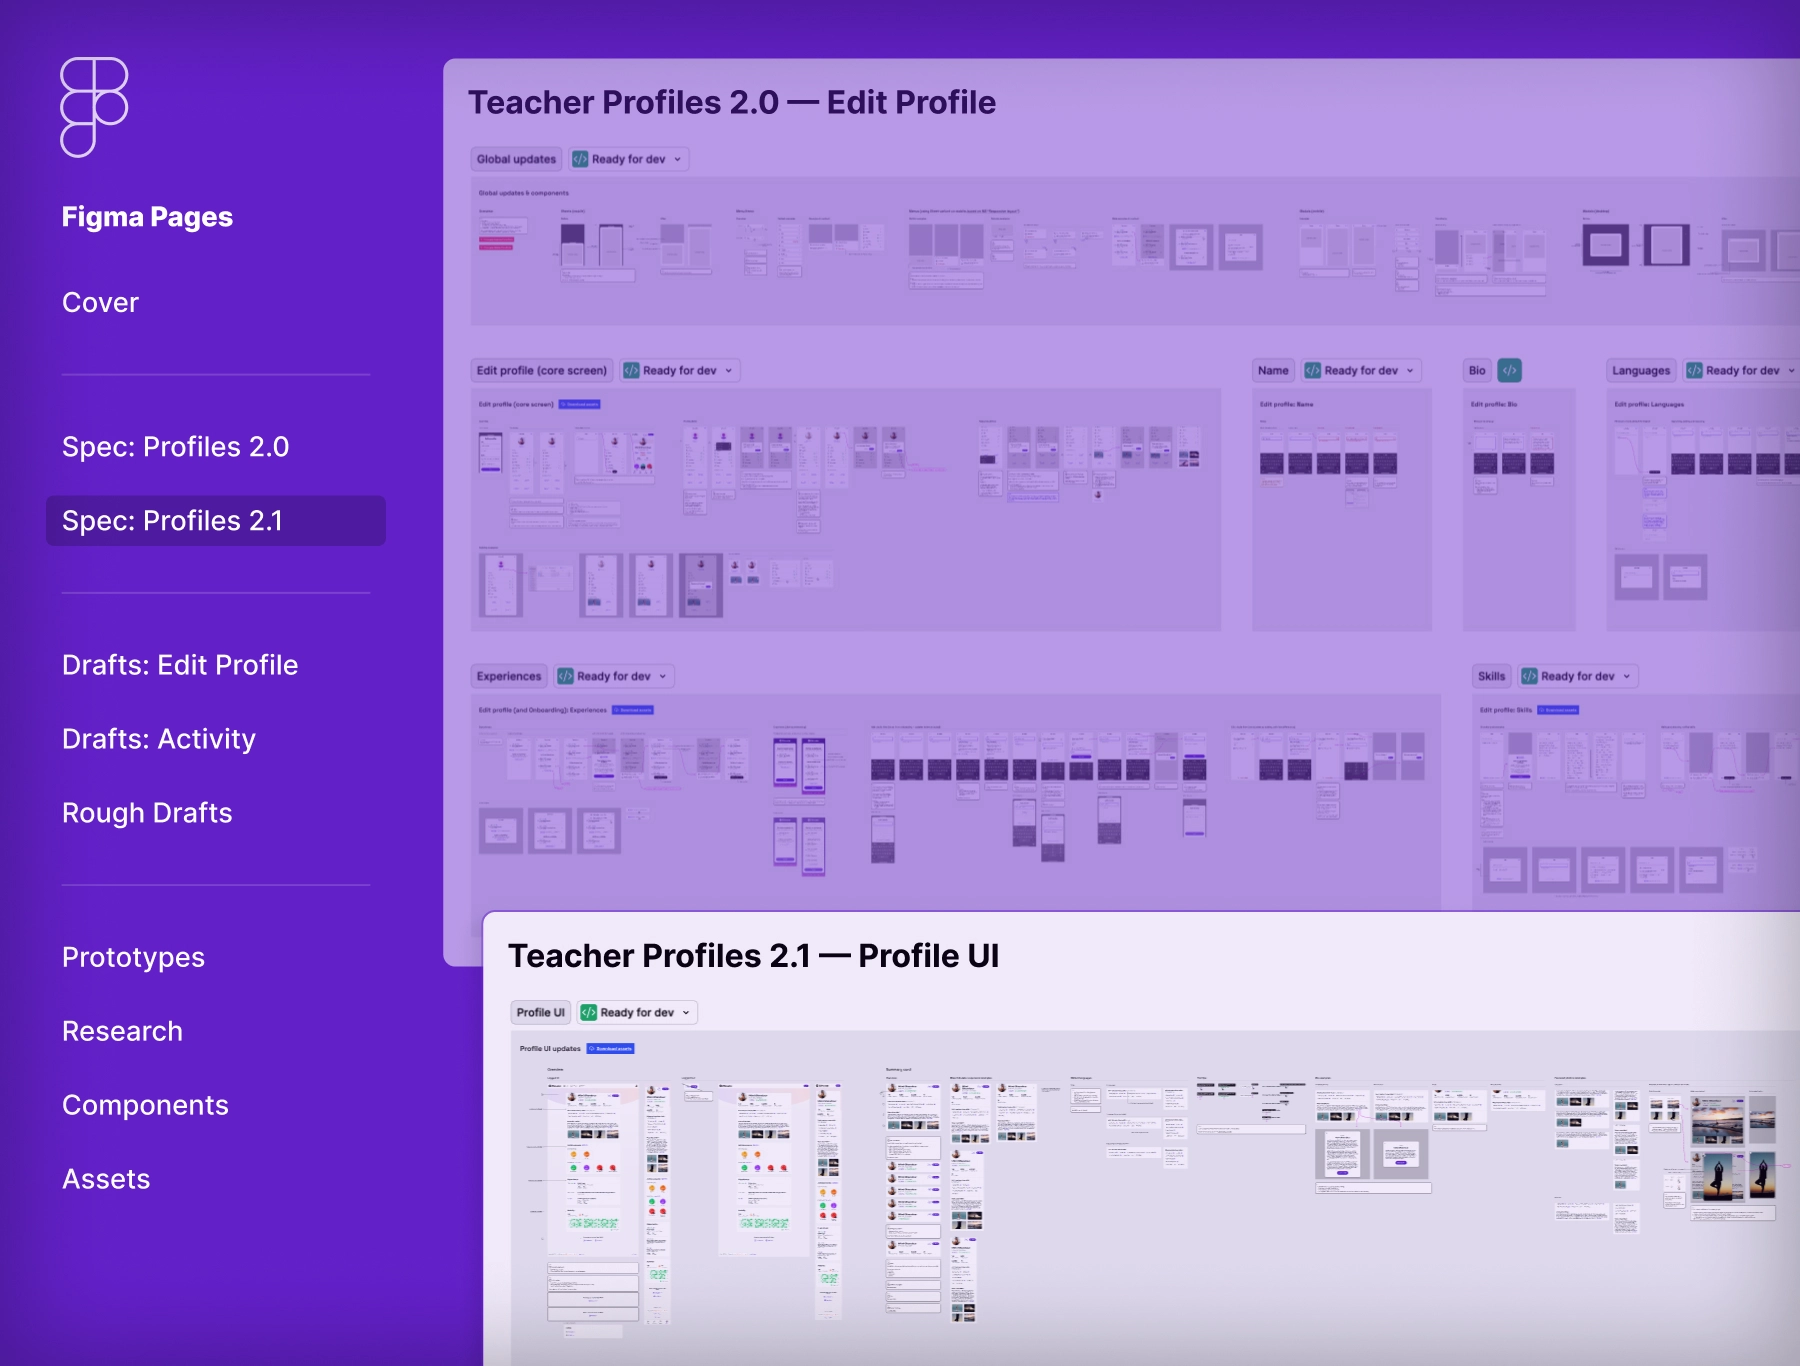Click the Languages section label

point(1640,370)
